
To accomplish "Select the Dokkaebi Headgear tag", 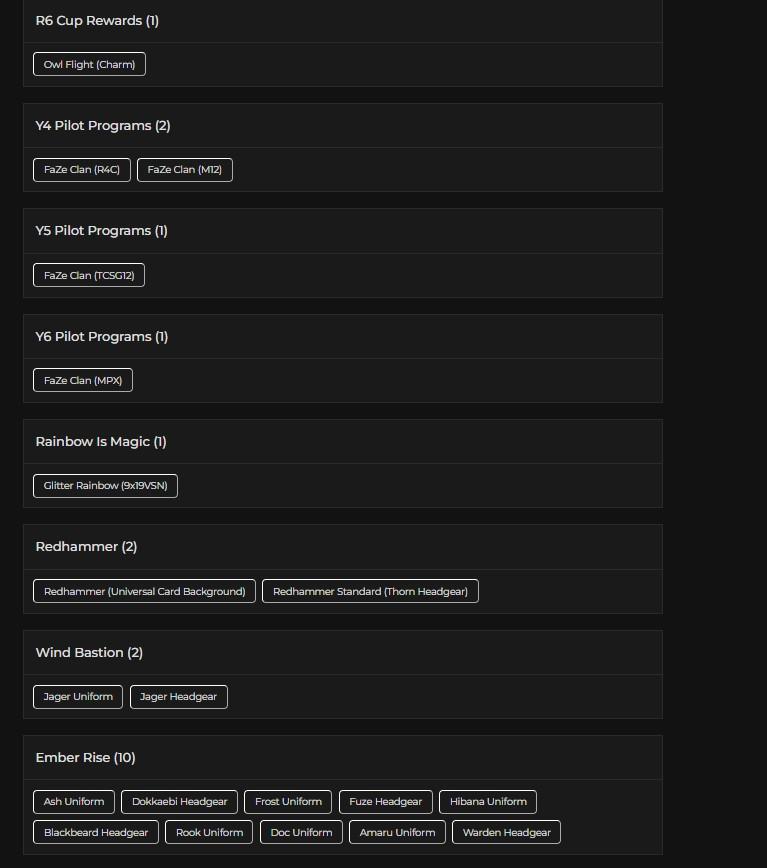I will (x=180, y=802).
